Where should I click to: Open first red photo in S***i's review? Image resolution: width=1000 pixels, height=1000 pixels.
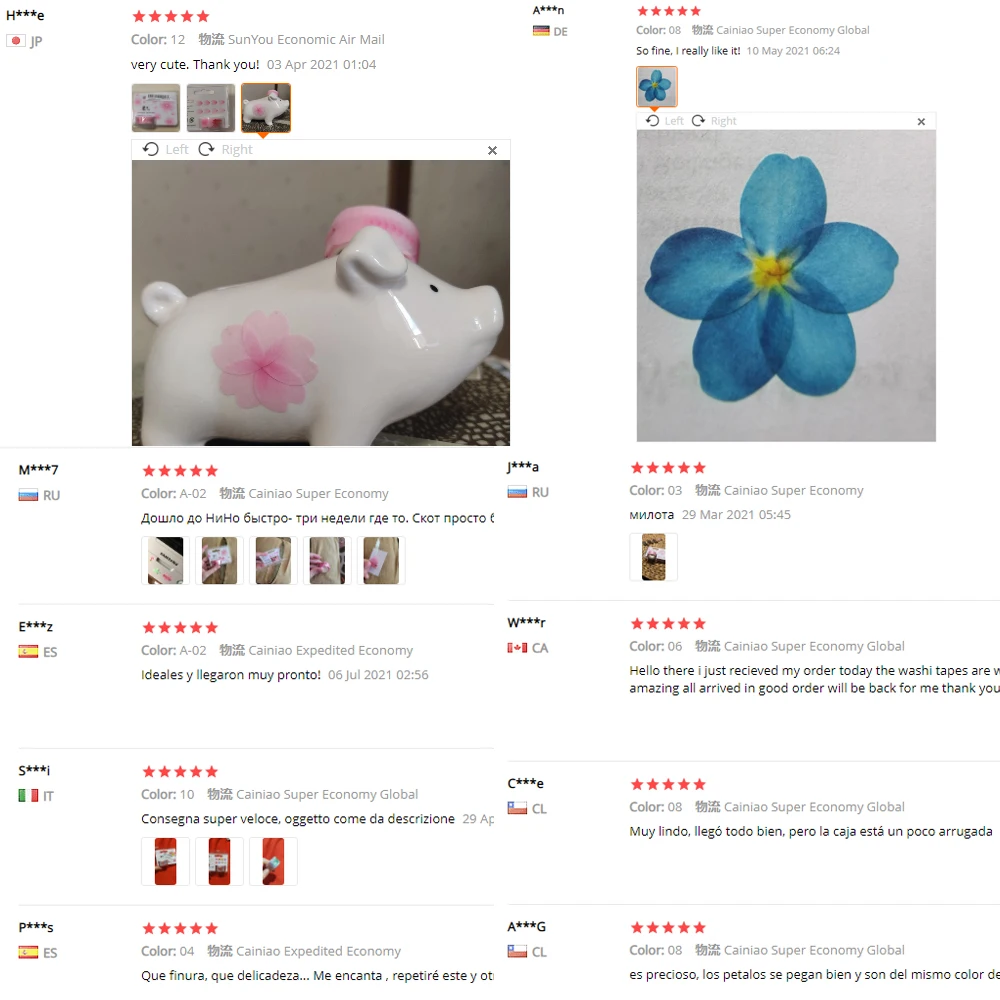click(x=165, y=862)
